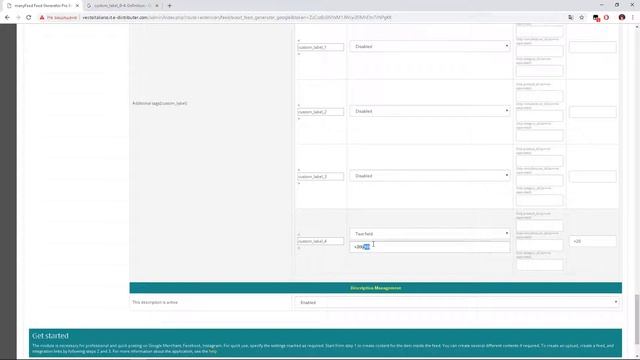Click the rightmost field in custom_label_4 row

tap(593, 241)
